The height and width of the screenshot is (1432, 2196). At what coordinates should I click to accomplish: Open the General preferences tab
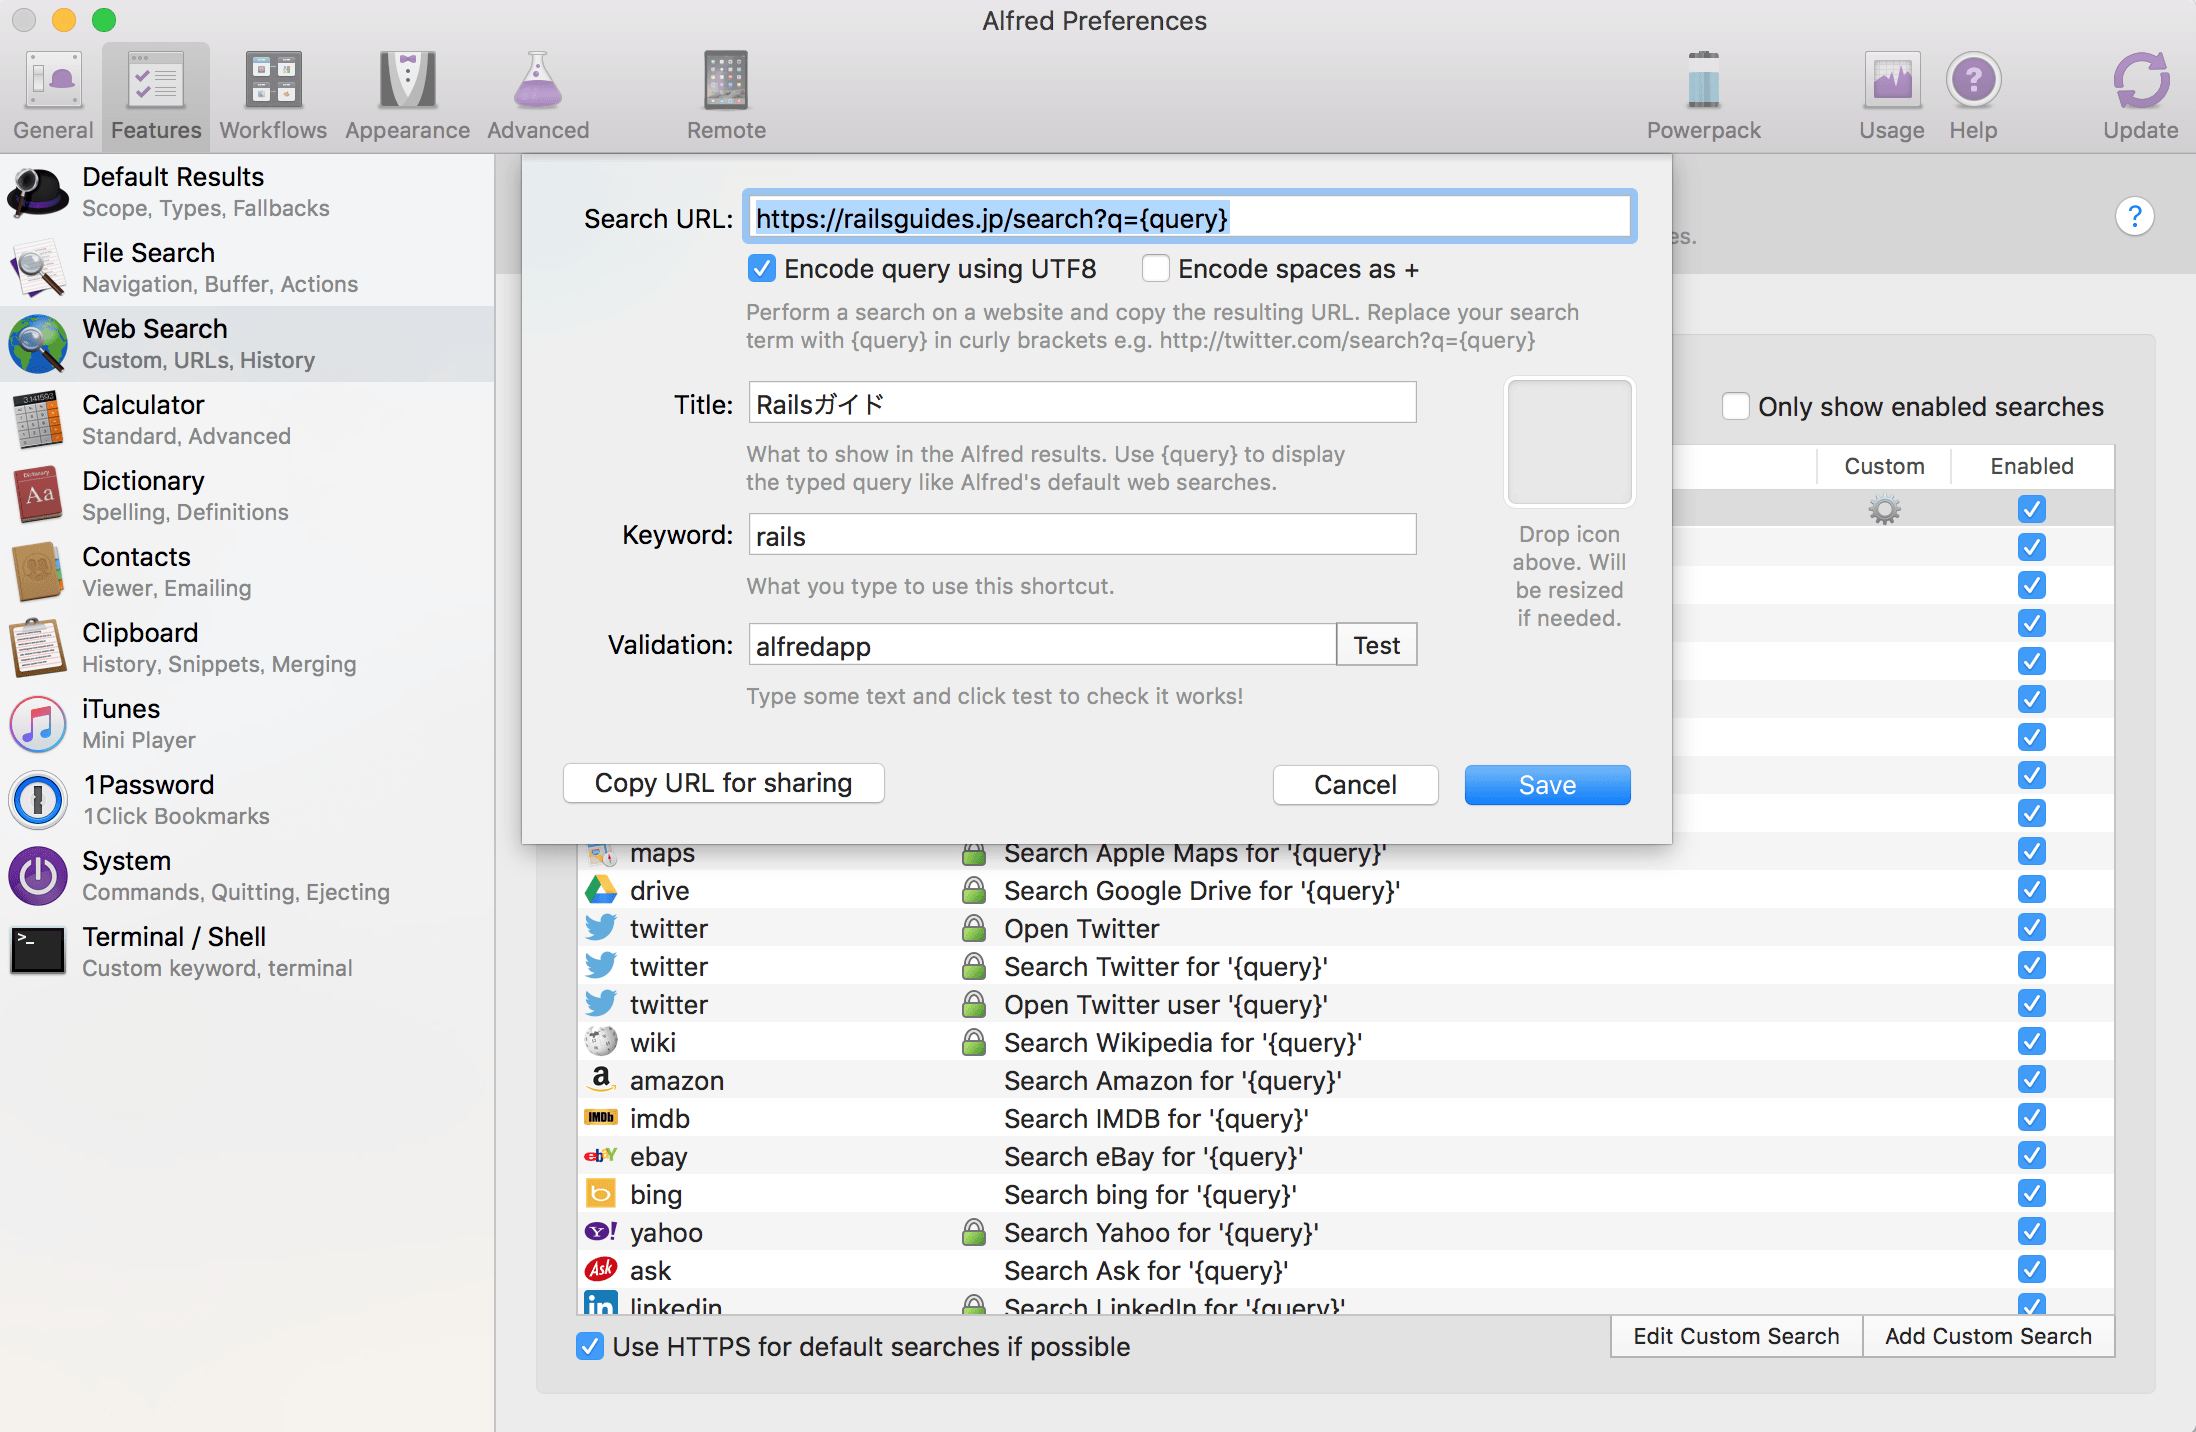pyautogui.click(x=53, y=96)
